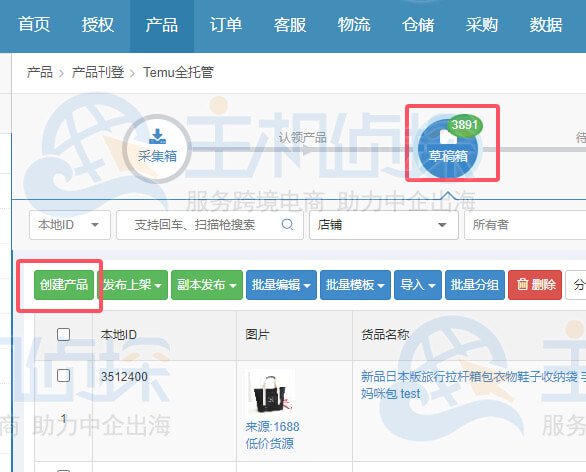Open the 批量模板 dropdown button

[355, 285]
